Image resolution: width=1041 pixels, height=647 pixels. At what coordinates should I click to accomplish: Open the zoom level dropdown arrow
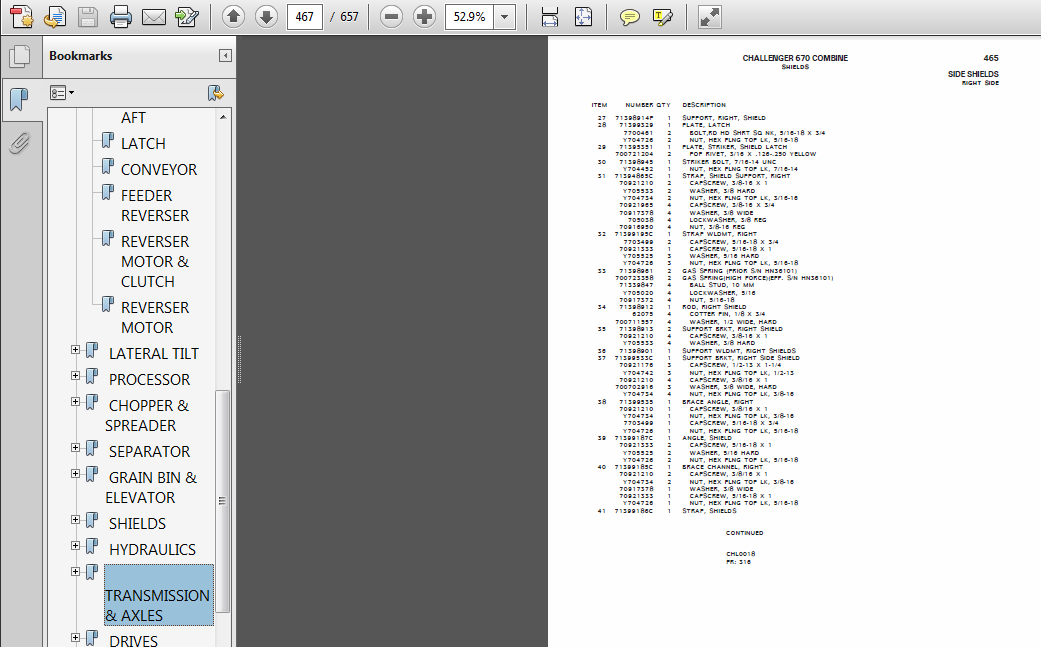click(505, 17)
